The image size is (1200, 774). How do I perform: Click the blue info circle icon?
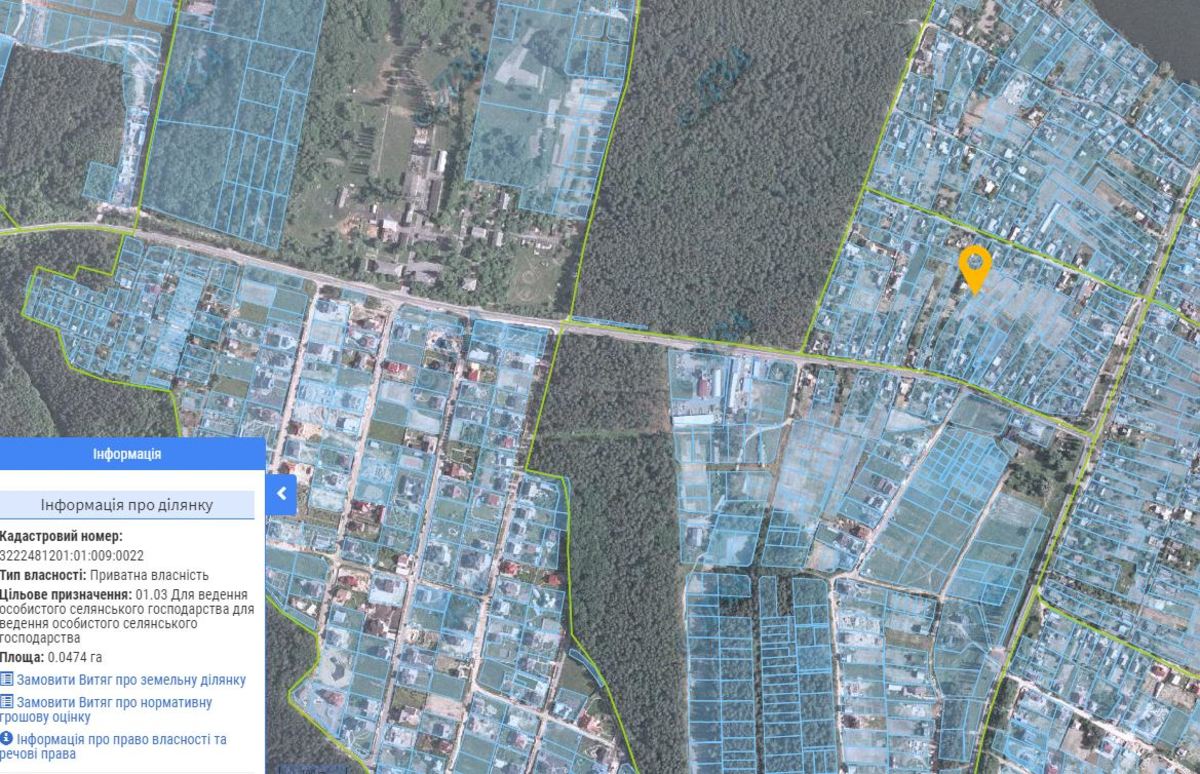(7, 739)
